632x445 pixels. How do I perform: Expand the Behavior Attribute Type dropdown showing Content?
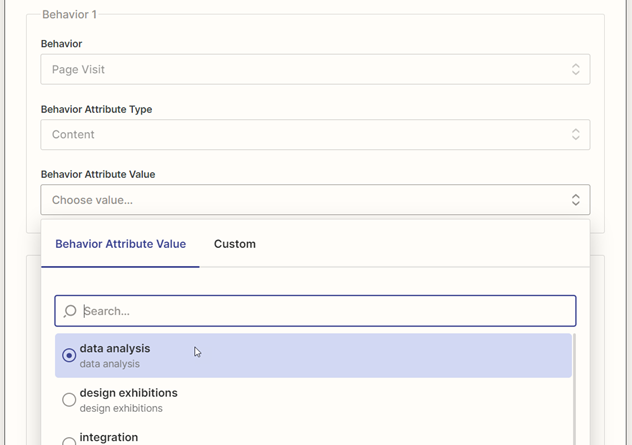[300, 135]
